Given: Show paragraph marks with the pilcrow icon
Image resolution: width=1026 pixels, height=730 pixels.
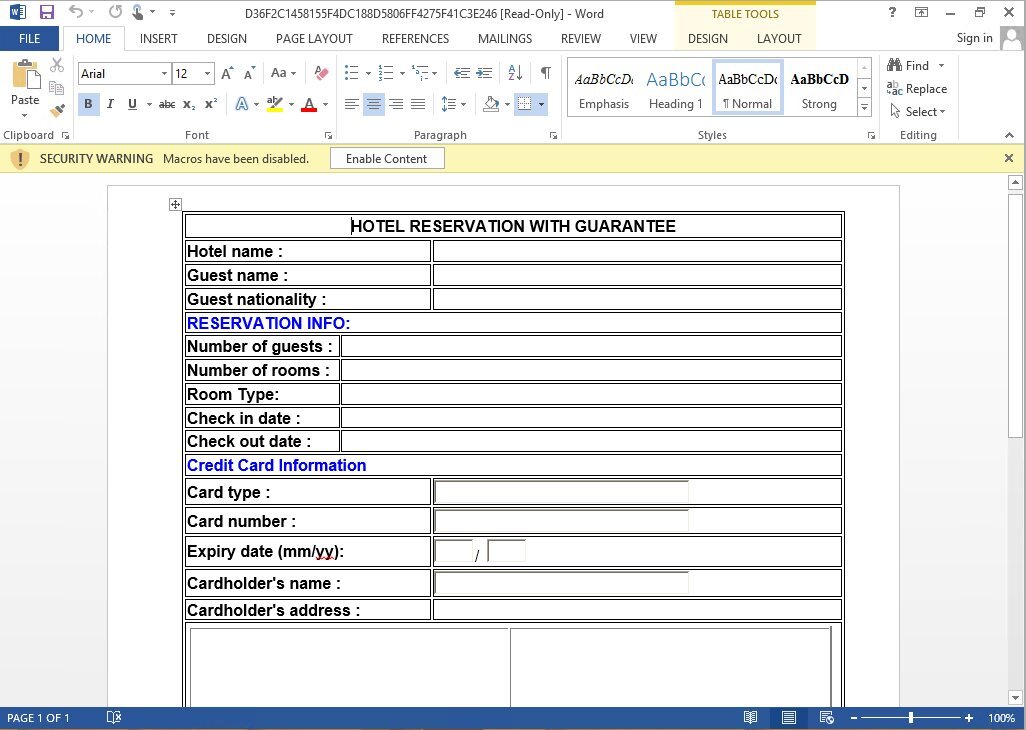Looking at the screenshot, I should click(545, 74).
